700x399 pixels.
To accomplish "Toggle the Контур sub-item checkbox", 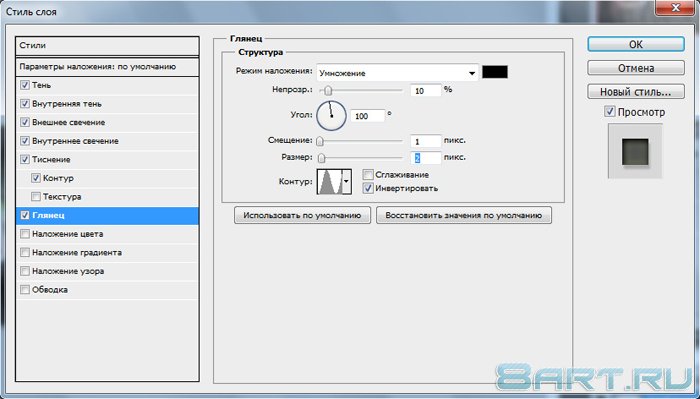I will 36,178.
